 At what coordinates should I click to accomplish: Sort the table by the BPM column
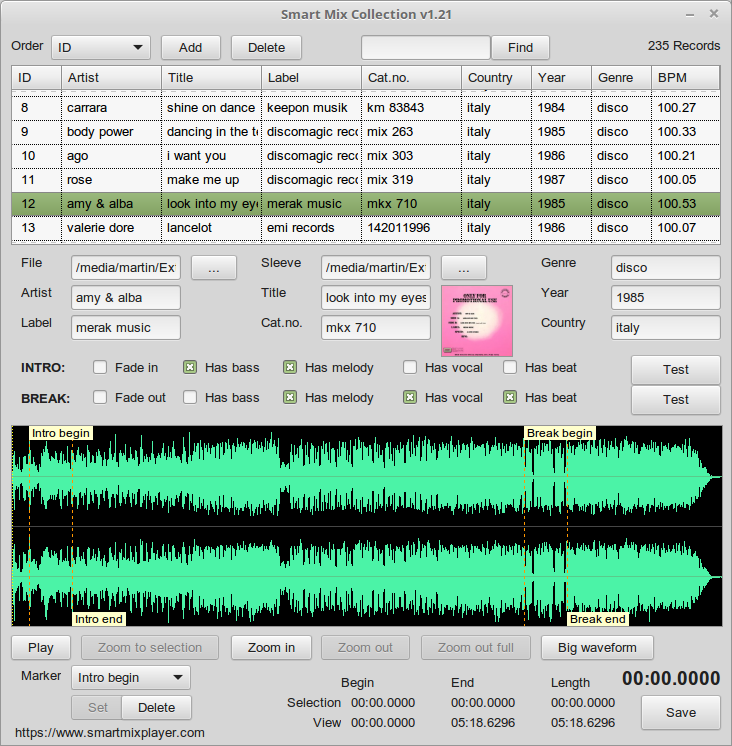coord(685,78)
